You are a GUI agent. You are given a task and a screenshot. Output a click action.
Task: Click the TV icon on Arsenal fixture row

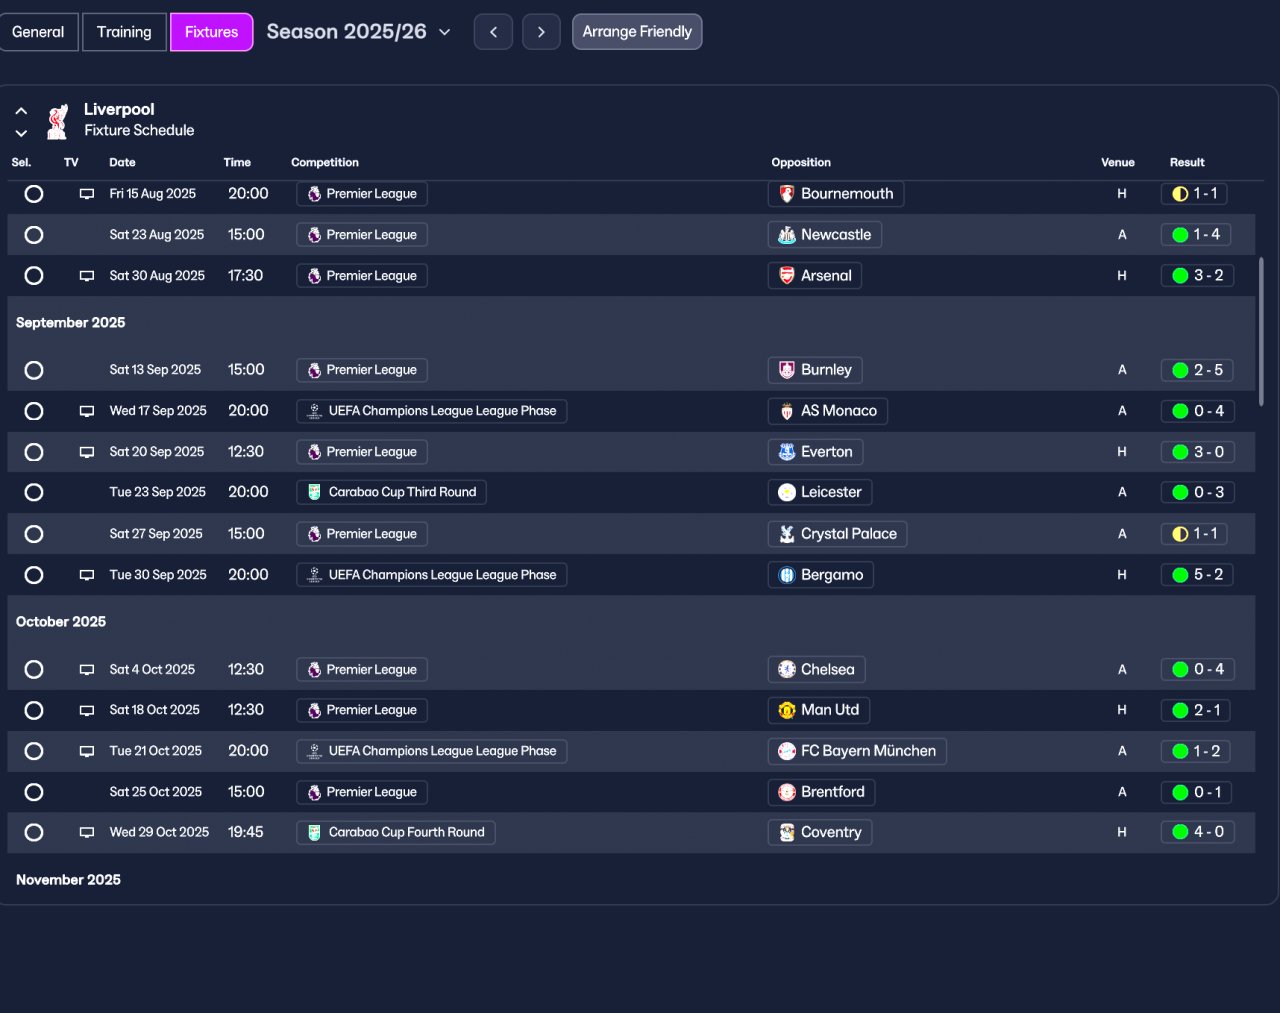click(87, 276)
